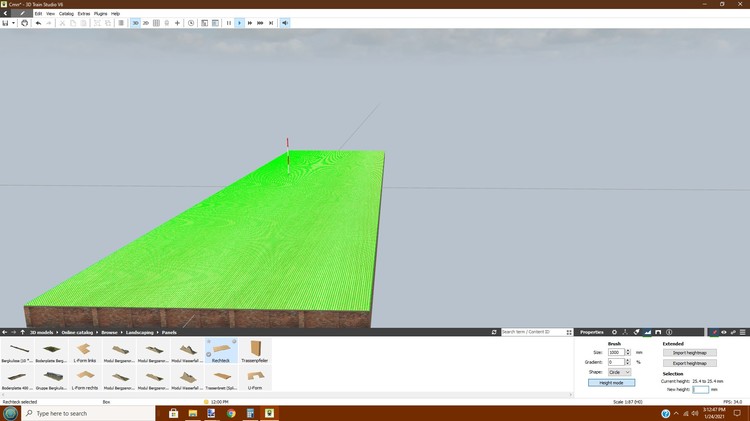This screenshot has height=421, width=750.
Task: Select the 'Landscaping' breadcrumb
Action: pos(140,332)
